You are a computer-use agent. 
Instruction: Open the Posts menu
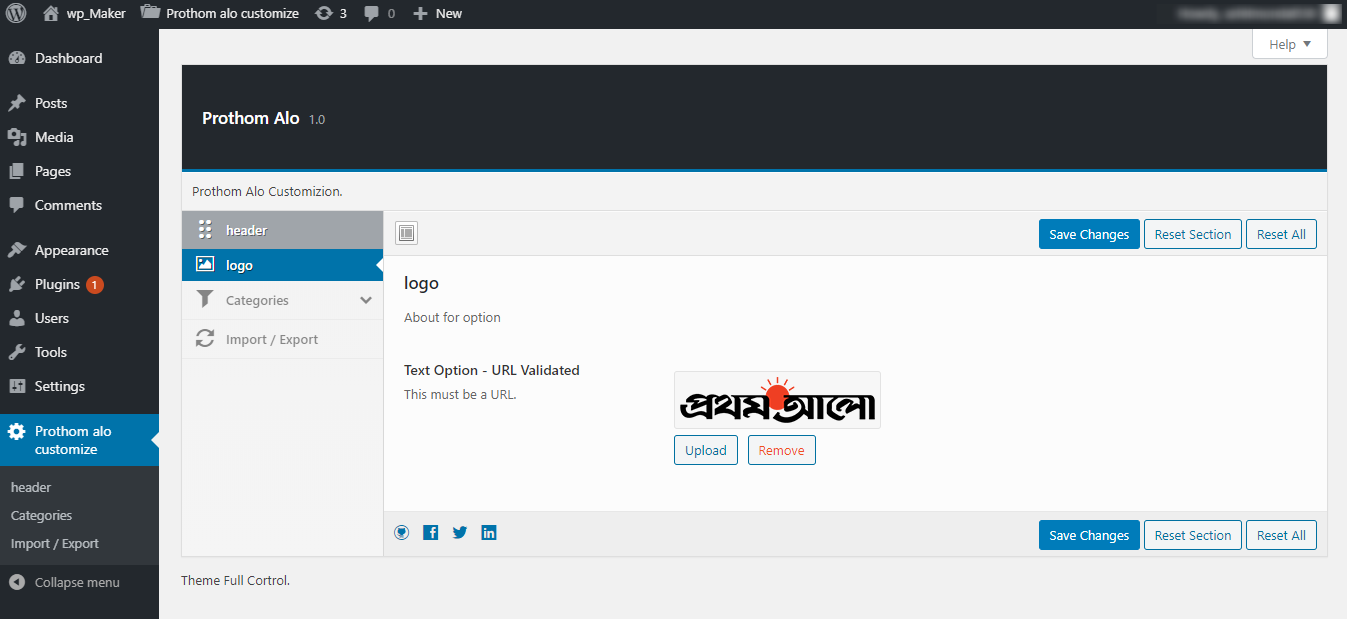point(79,103)
